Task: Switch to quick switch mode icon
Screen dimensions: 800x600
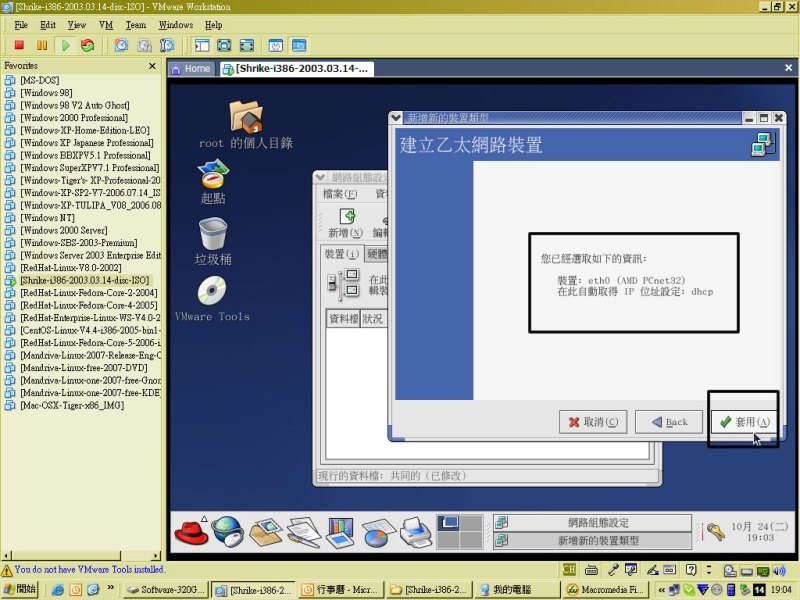Action: click(x=246, y=45)
